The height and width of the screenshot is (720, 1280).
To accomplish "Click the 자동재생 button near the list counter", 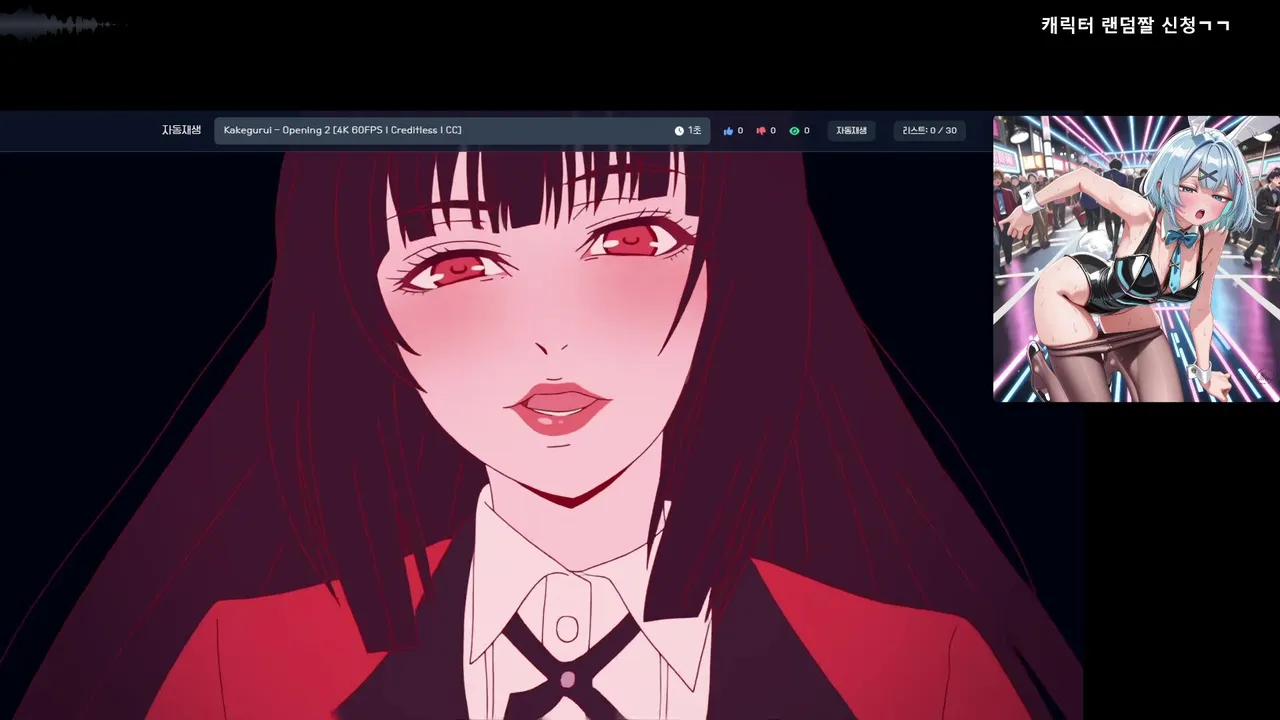I will (x=851, y=131).
